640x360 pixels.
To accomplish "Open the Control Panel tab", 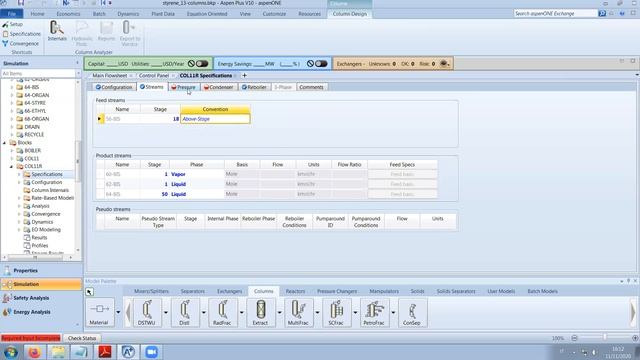I will pyautogui.click(x=153, y=76).
